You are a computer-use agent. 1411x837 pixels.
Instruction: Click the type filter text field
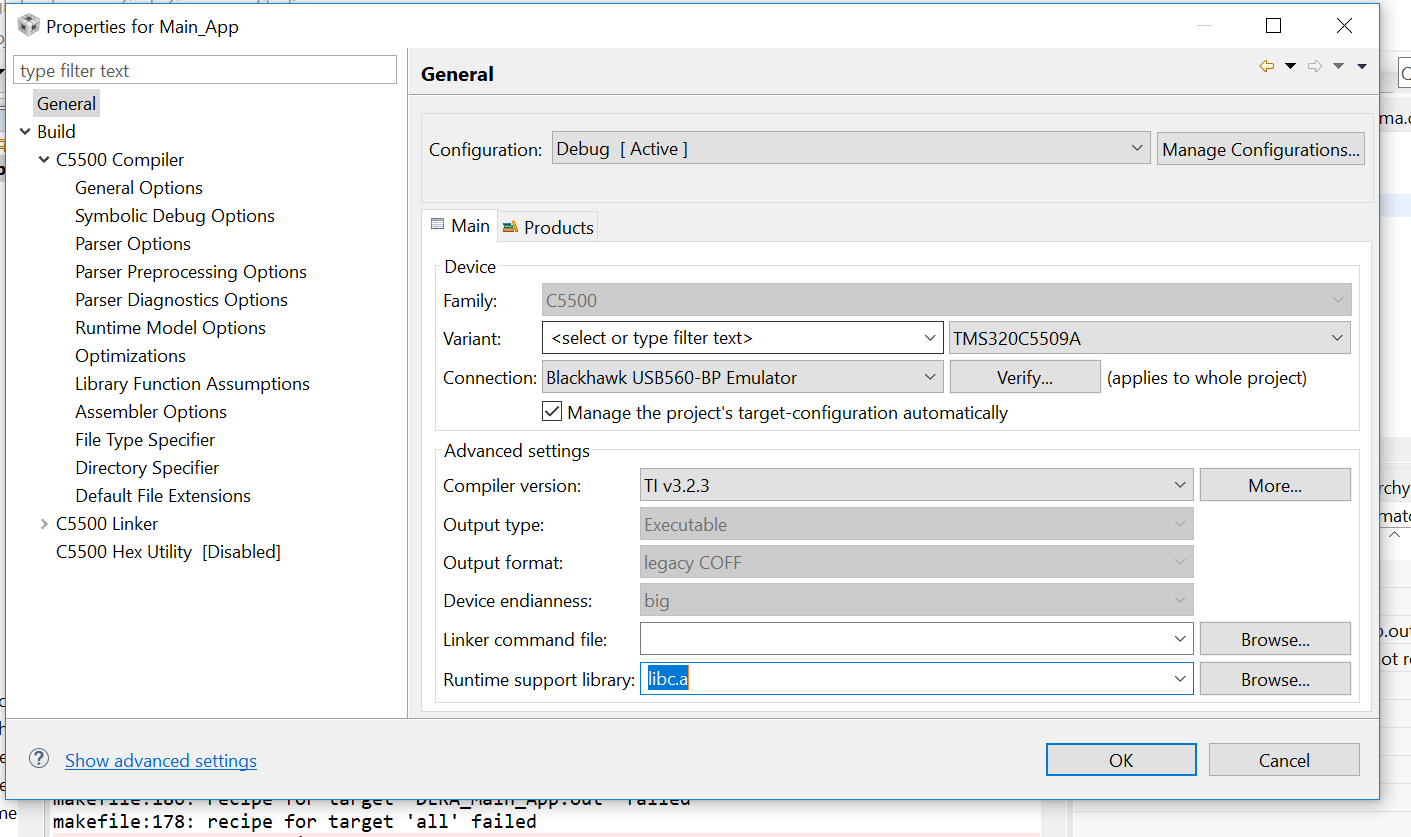point(205,70)
